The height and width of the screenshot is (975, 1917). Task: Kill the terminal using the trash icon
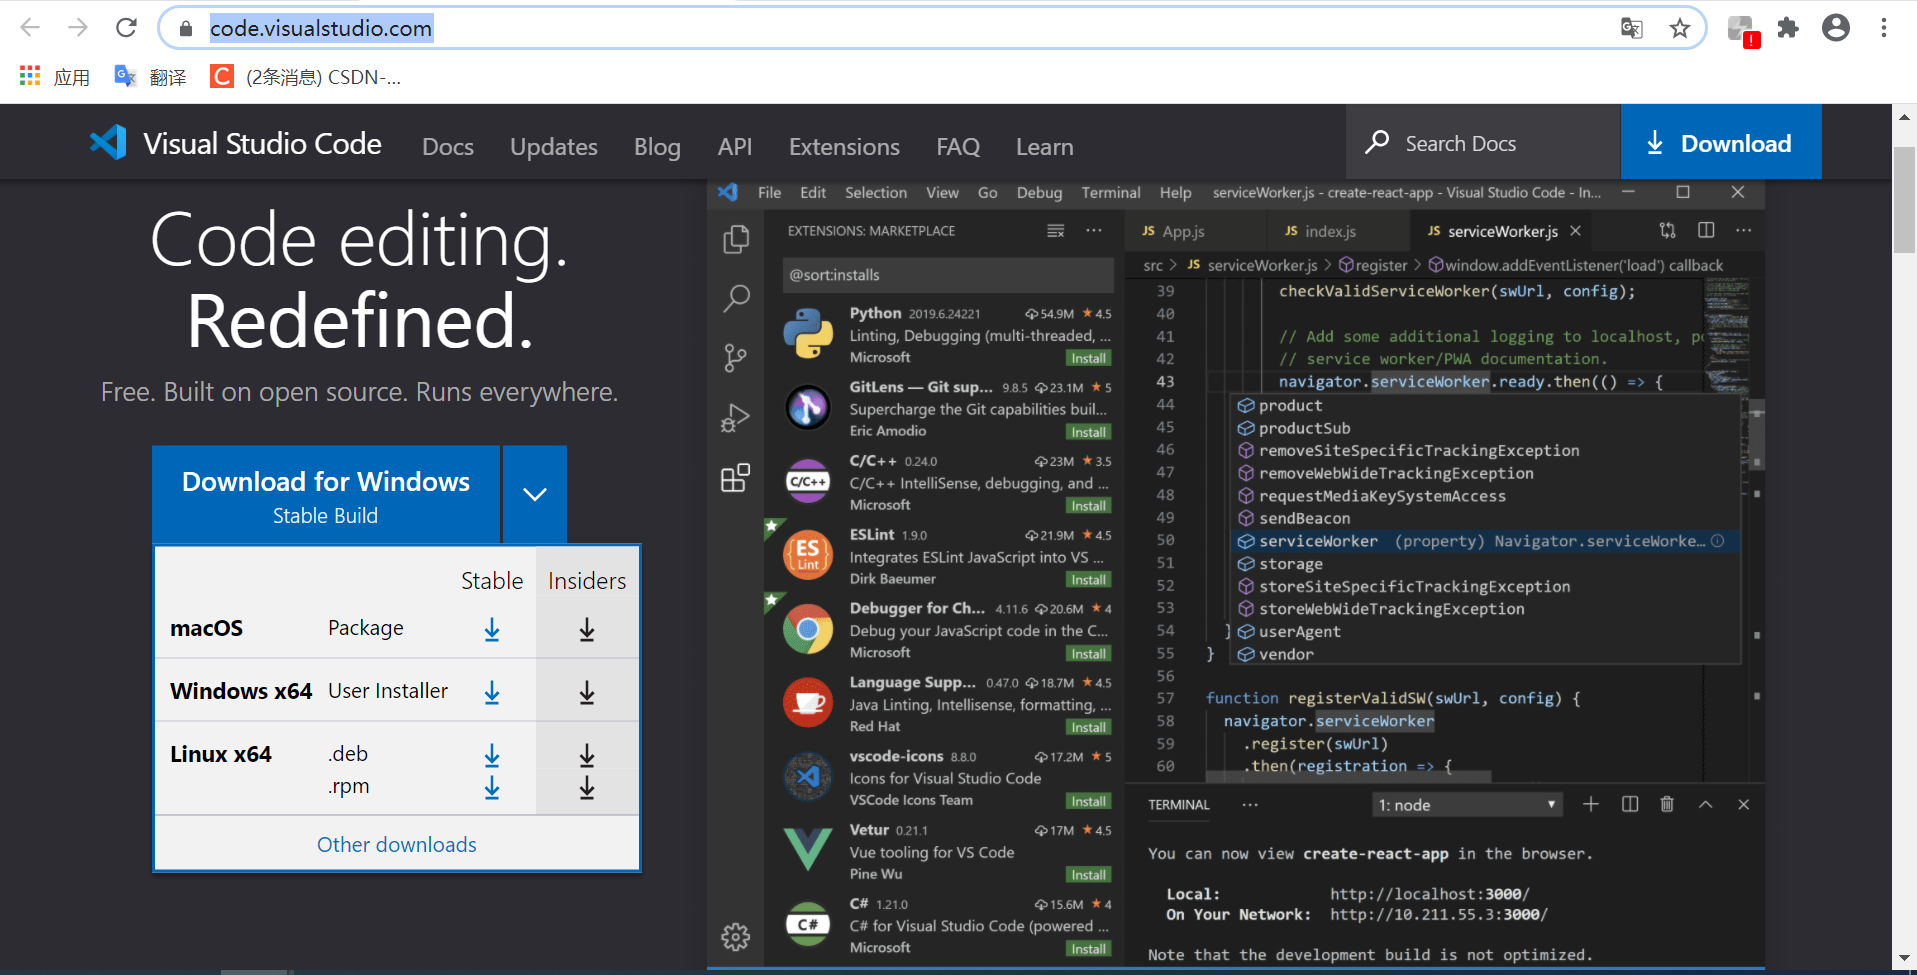[1666, 804]
